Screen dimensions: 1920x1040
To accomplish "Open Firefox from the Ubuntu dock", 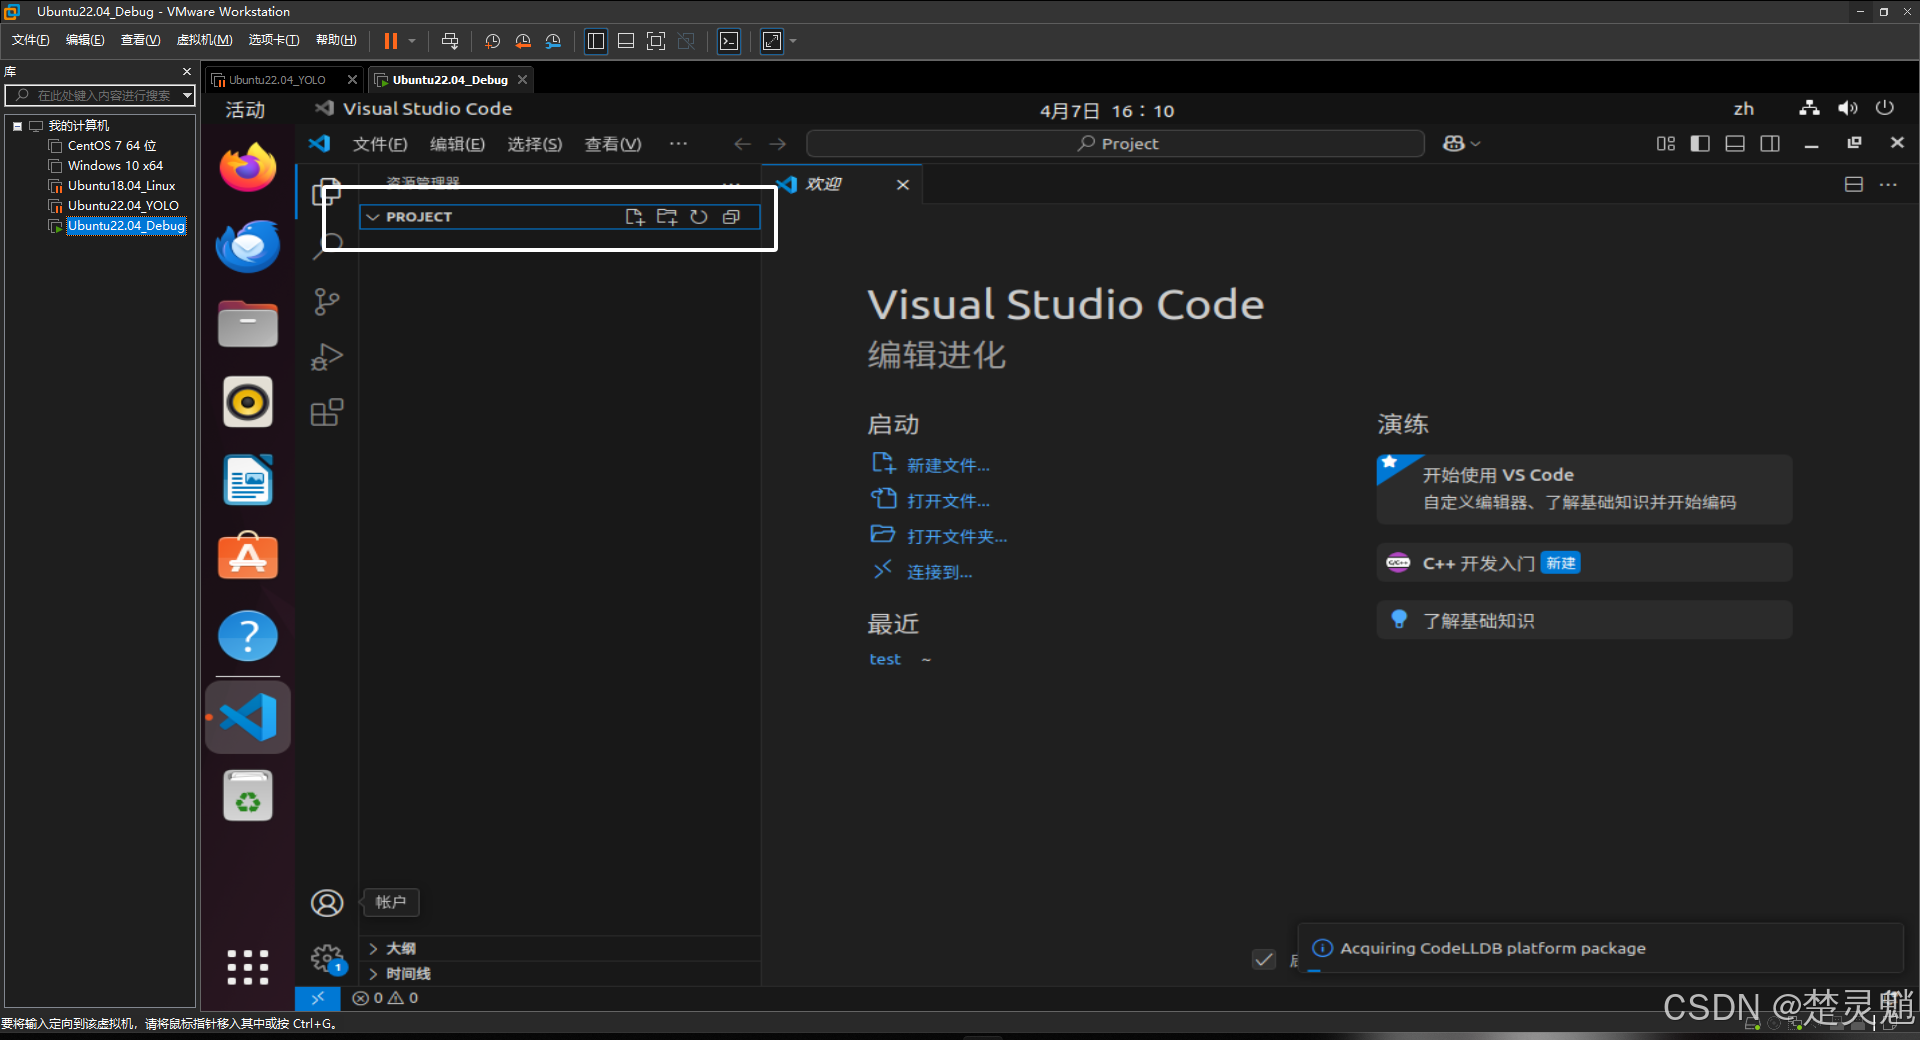I will click(248, 167).
